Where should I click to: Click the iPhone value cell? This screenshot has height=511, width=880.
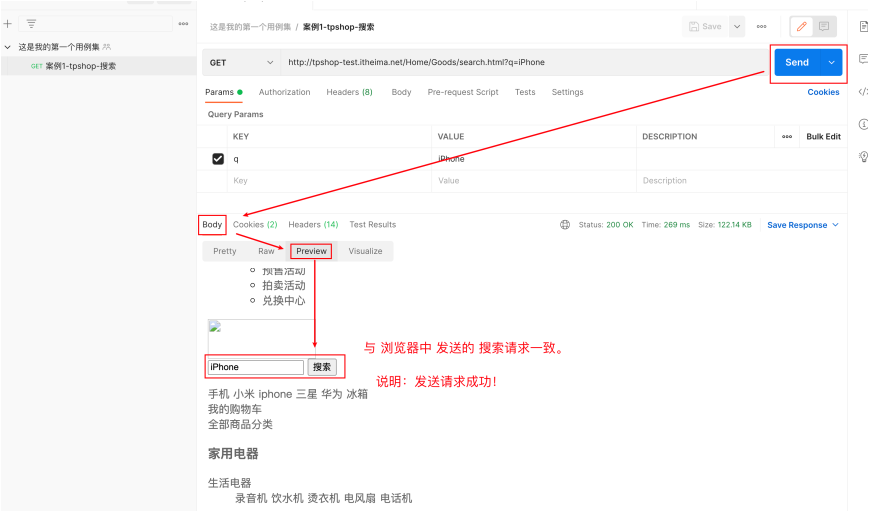[533, 159]
